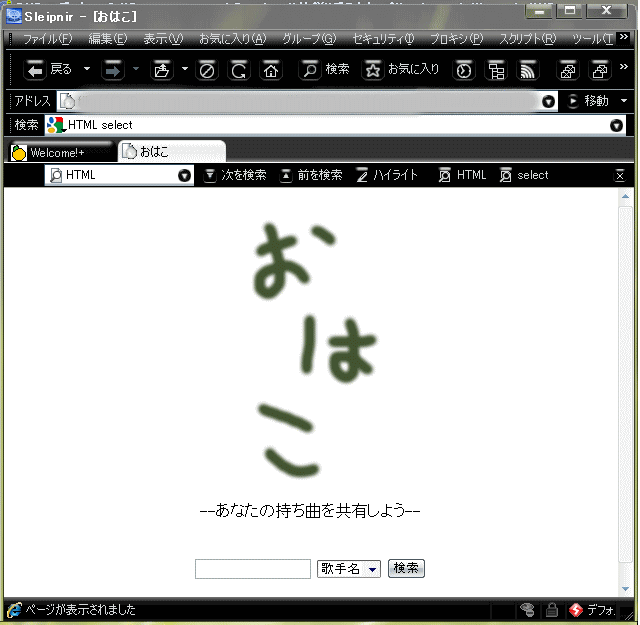Toggle the ハイライト highlight button
The width and height of the screenshot is (640, 625).
point(387,175)
